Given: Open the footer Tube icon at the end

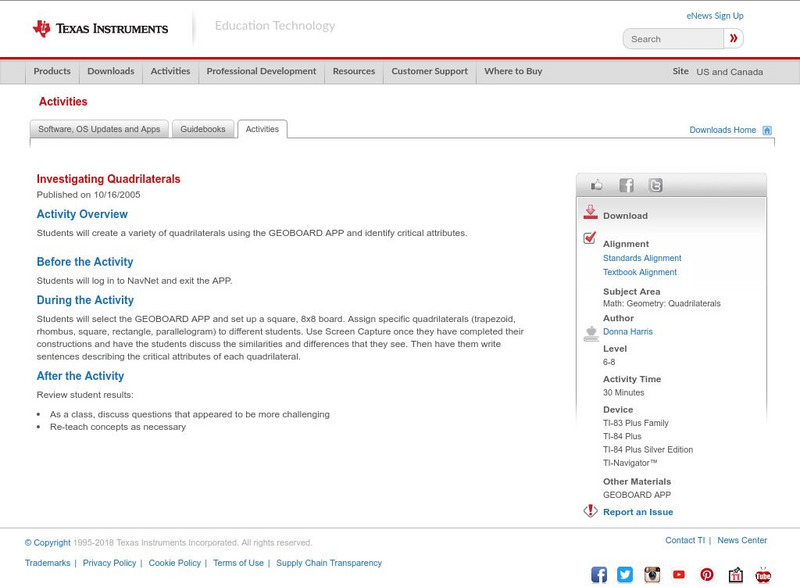Looking at the screenshot, I should [763, 575].
